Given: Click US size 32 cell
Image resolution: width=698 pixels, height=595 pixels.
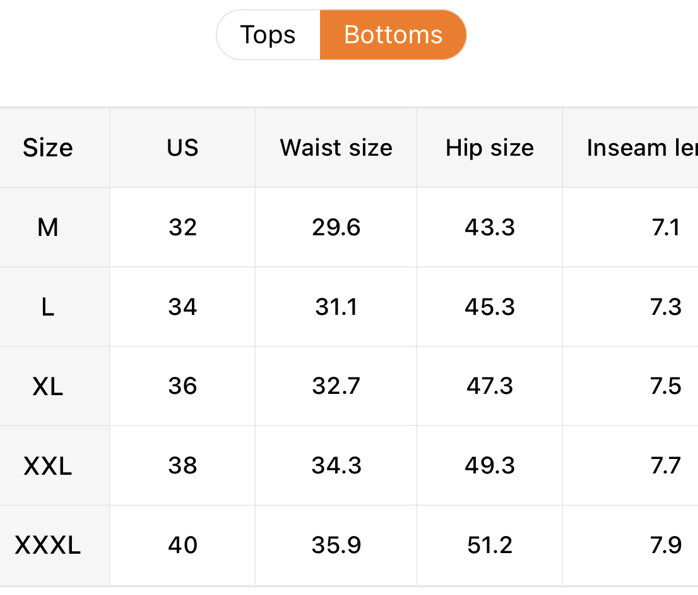Looking at the screenshot, I should (182, 227).
